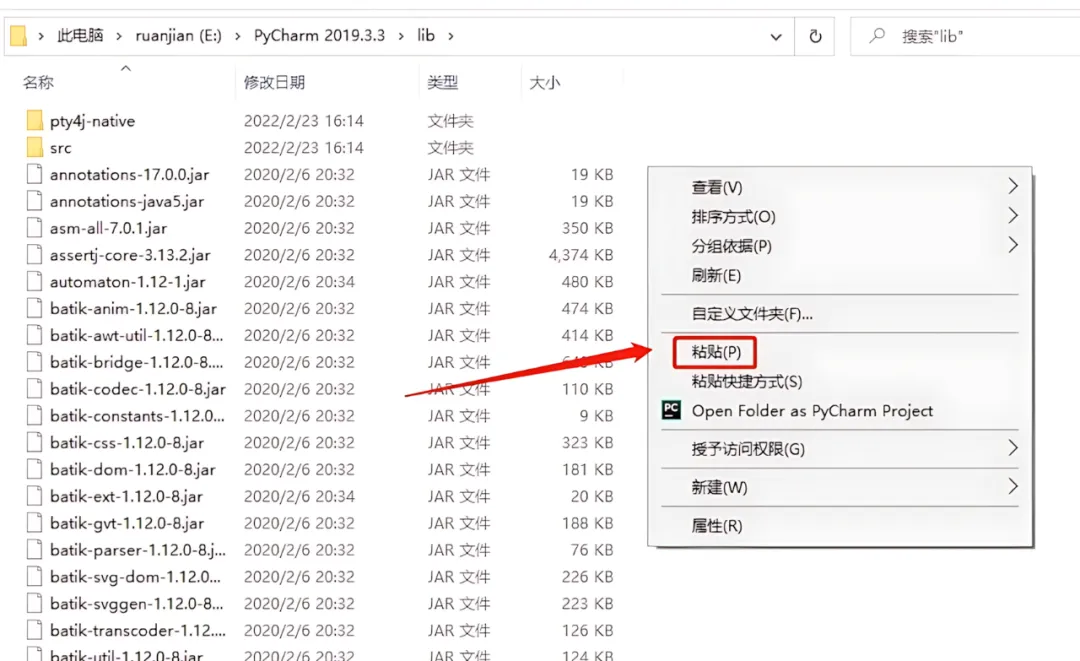Click file icon of batik-gvt-1.12.0-8.jar
Image resolution: width=1080 pixels, height=661 pixels.
[34, 523]
